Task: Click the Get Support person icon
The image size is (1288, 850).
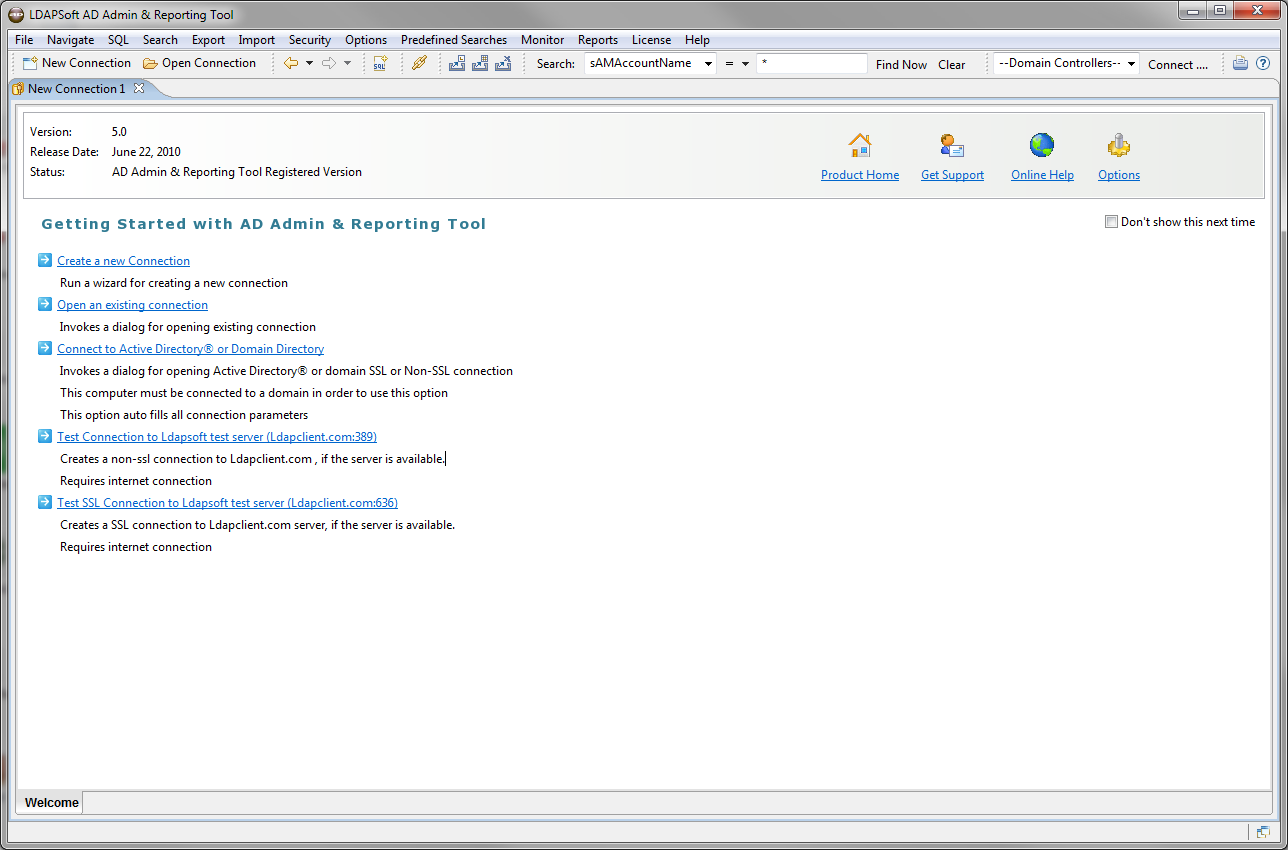Action: point(952,145)
